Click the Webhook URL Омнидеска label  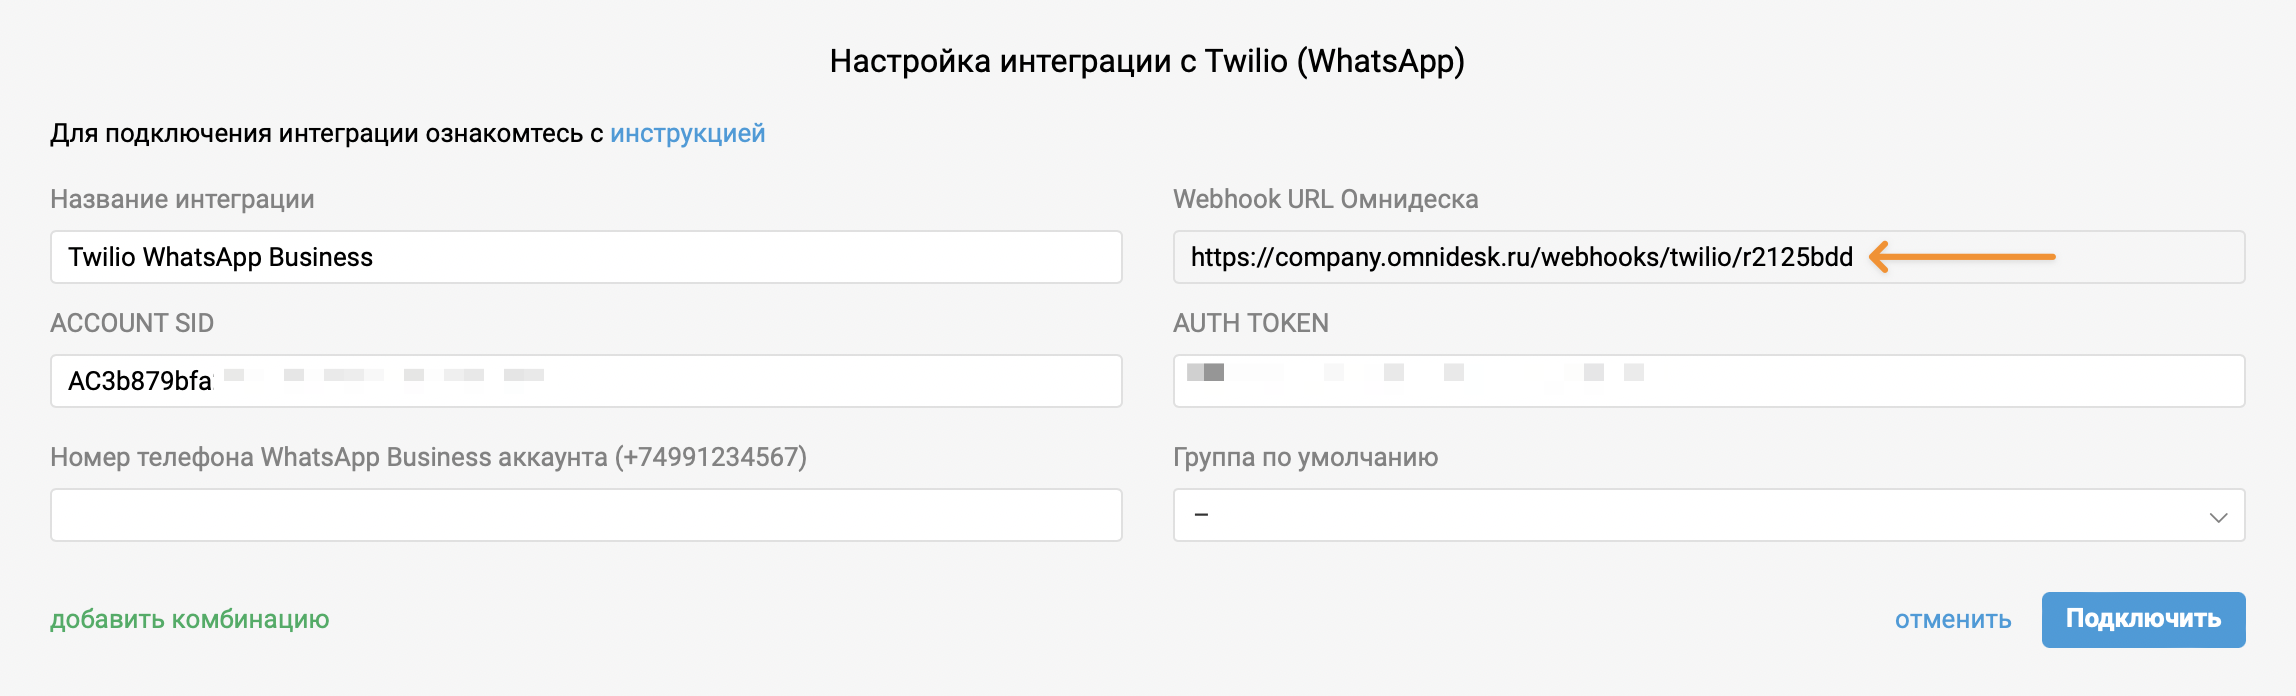pyautogui.click(x=1325, y=199)
